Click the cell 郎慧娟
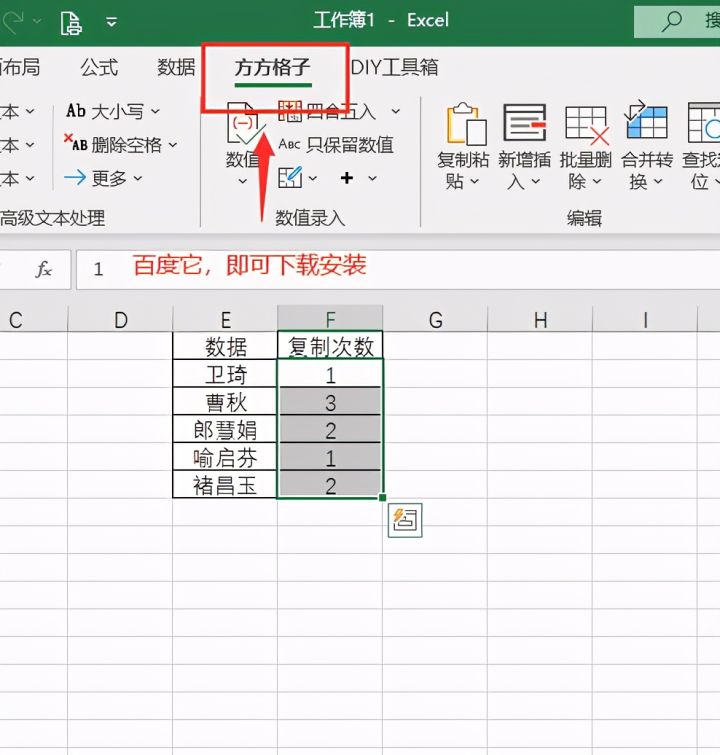Image resolution: width=720 pixels, height=755 pixels. coord(225,430)
